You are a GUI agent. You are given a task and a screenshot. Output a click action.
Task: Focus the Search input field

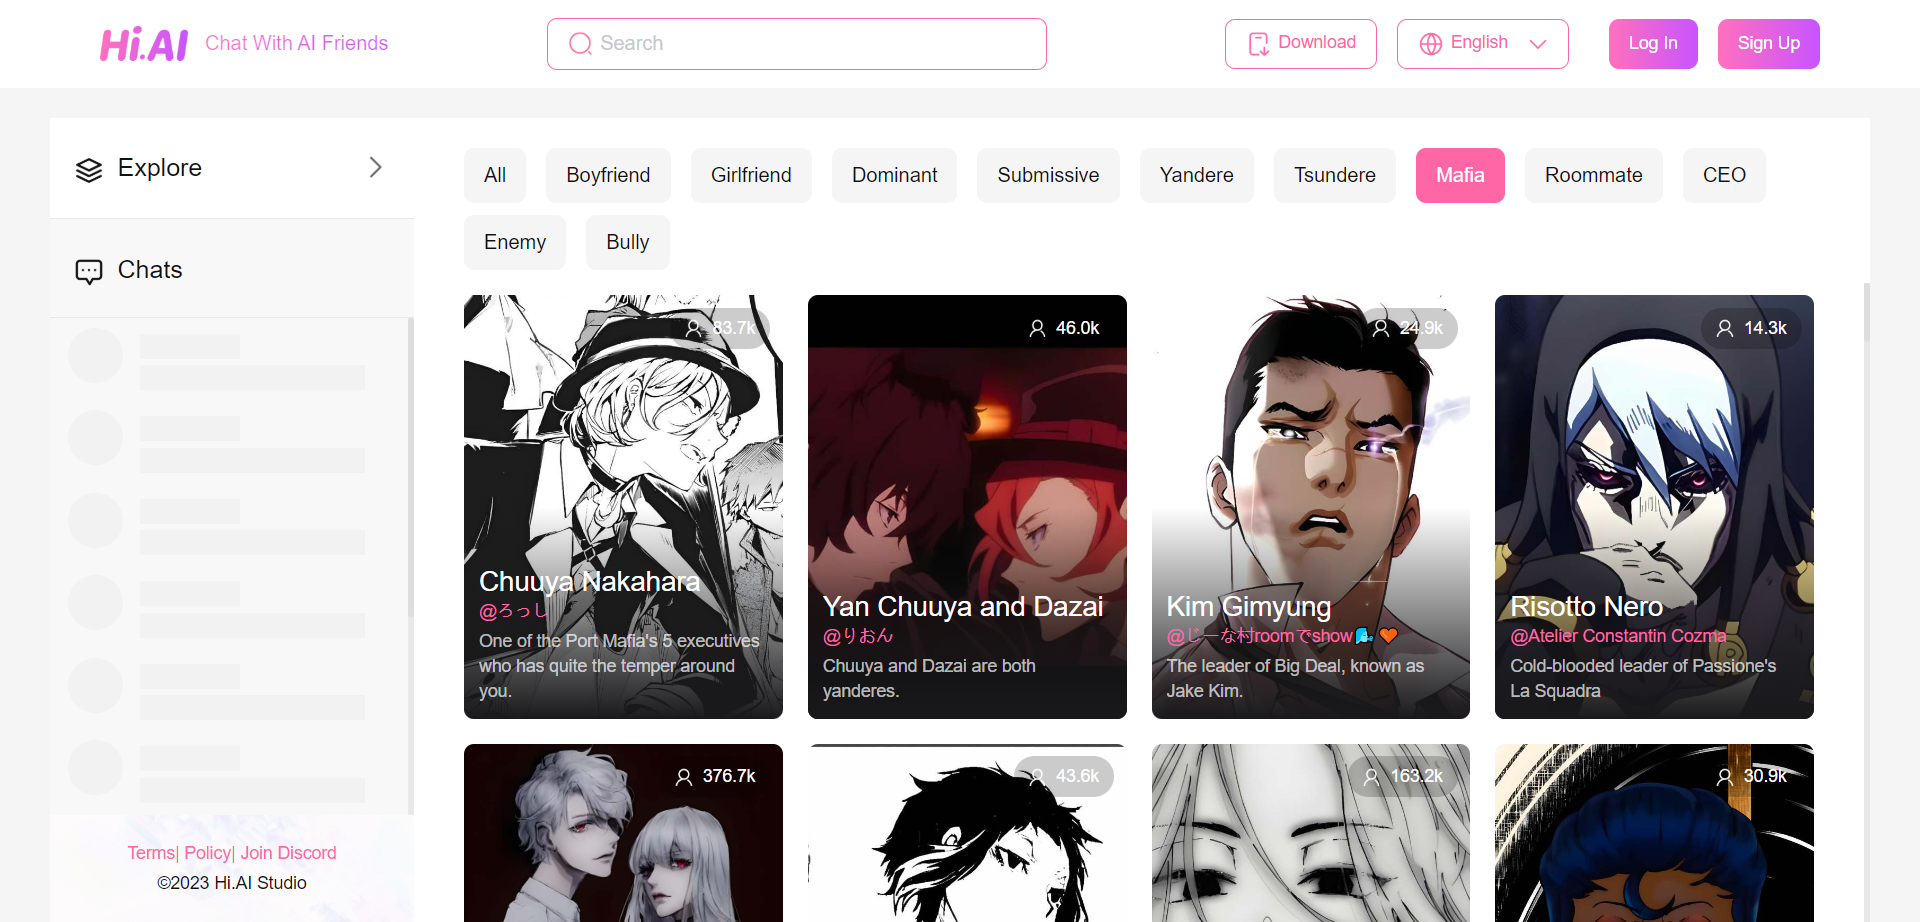pyautogui.click(x=797, y=44)
